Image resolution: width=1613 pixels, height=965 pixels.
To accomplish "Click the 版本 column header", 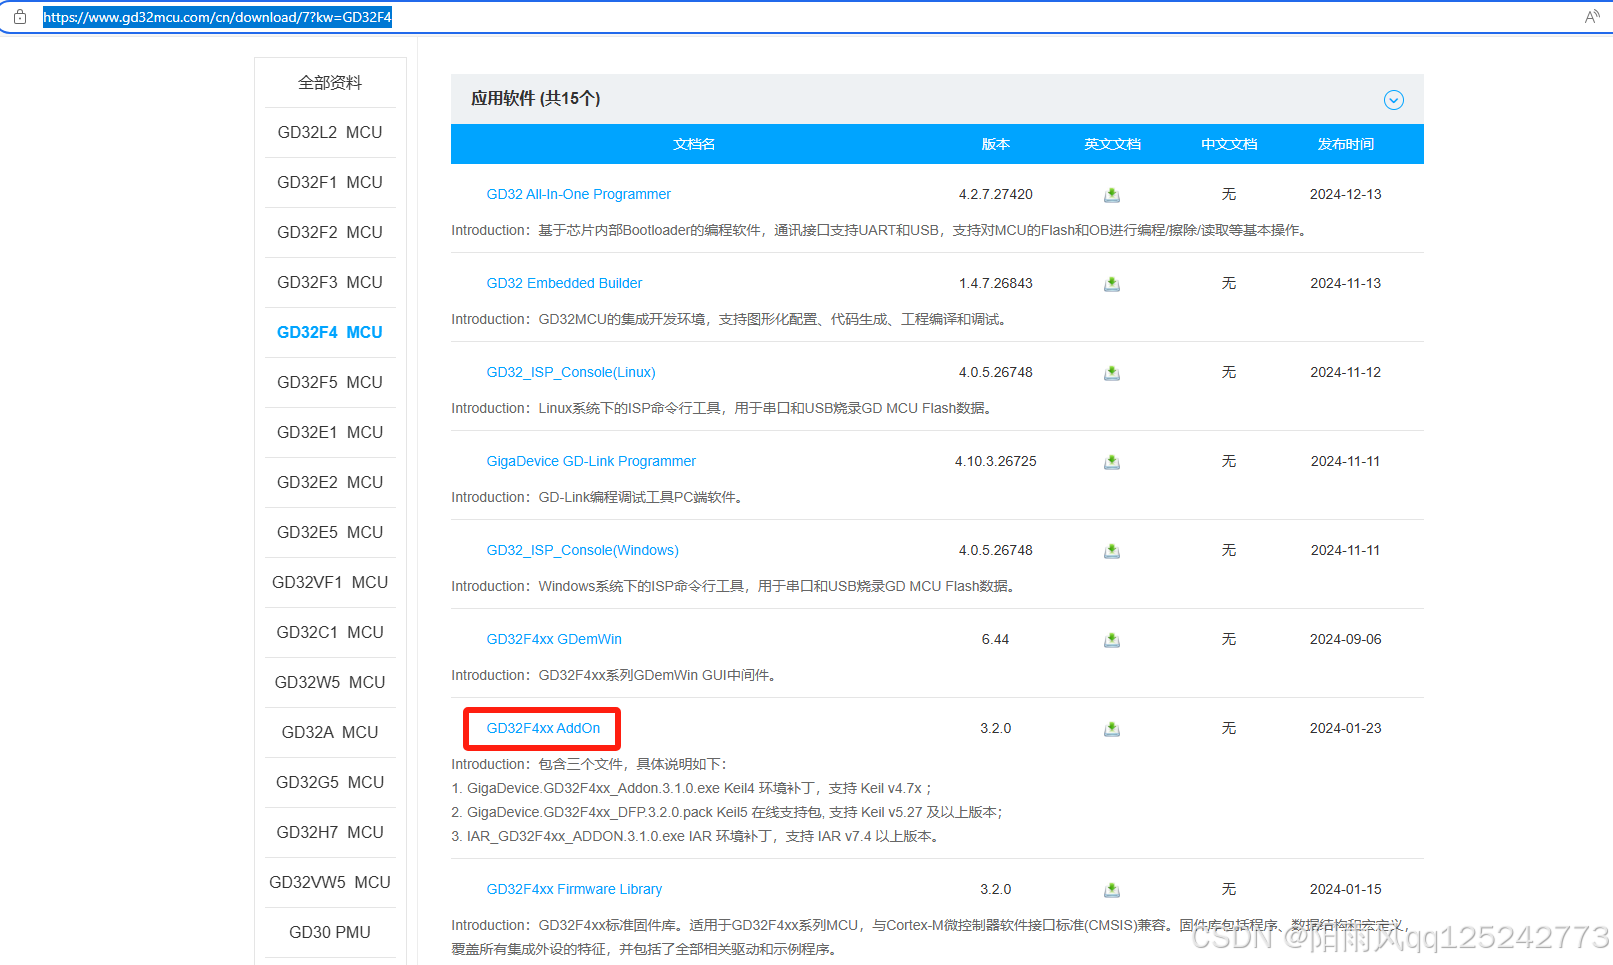I will [x=996, y=144].
